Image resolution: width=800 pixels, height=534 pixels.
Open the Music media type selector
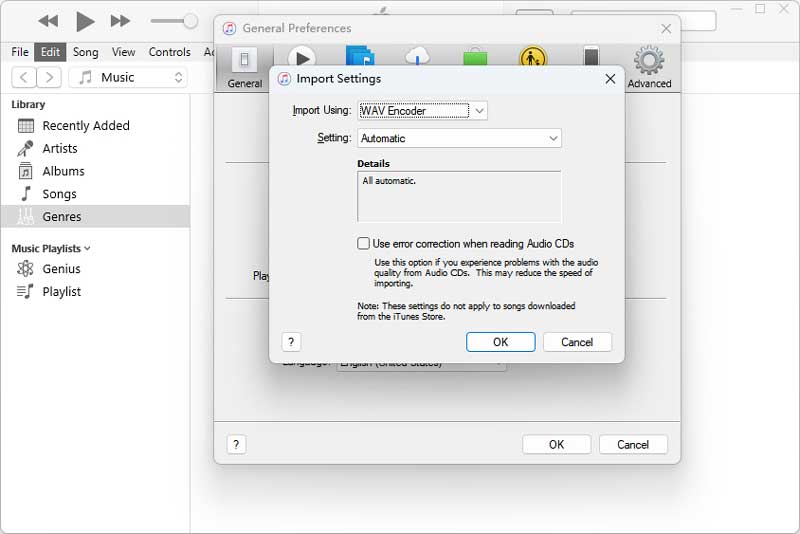tap(129, 77)
